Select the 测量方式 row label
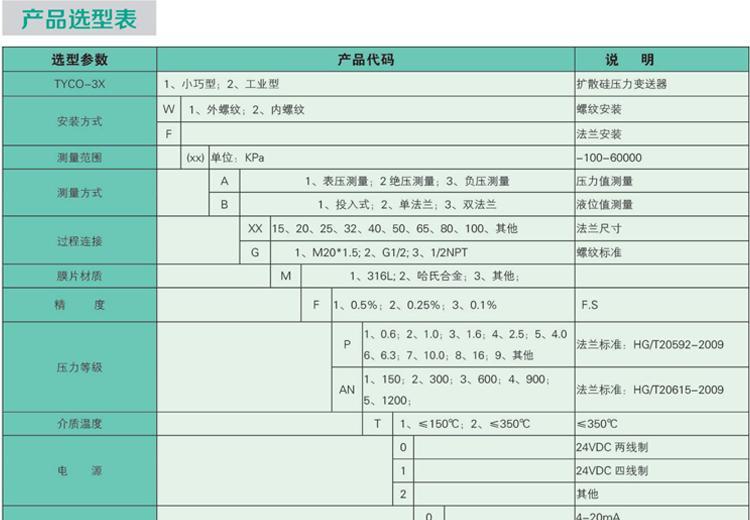 79,193
